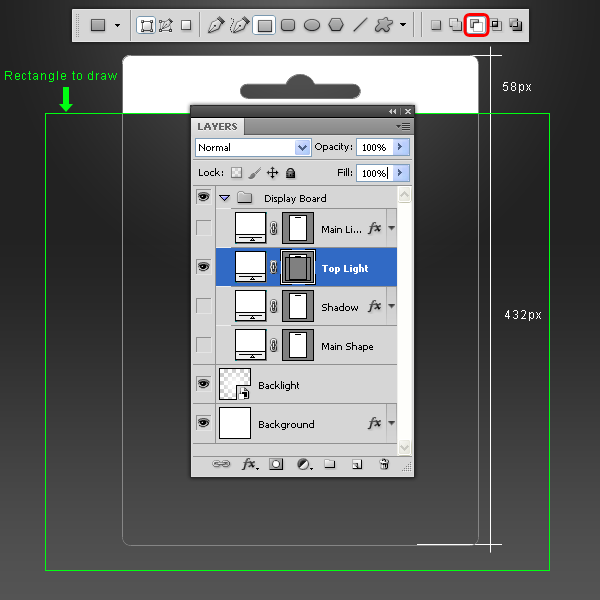This screenshot has width=600, height=600.
Task: Click the Fill percentage input field
Action: (x=373, y=173)
